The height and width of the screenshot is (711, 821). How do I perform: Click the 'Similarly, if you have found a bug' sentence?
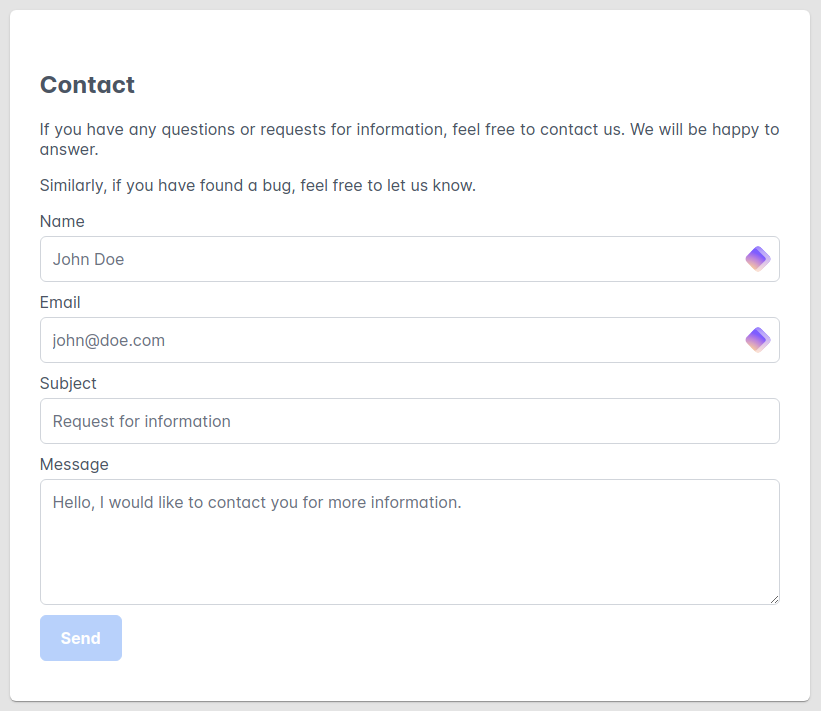click(x=257, y=186)
